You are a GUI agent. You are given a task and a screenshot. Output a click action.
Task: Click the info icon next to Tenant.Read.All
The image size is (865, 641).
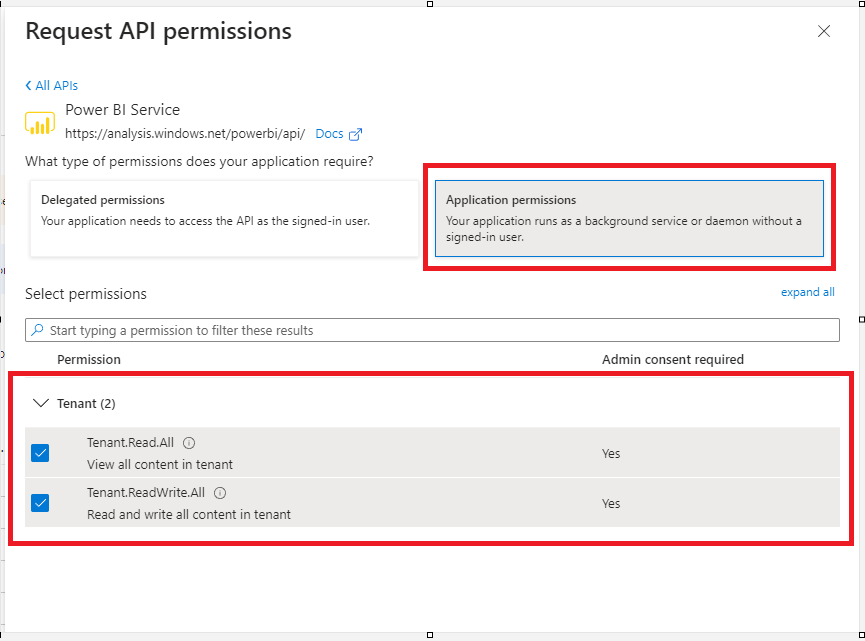[x=189, y=443]
